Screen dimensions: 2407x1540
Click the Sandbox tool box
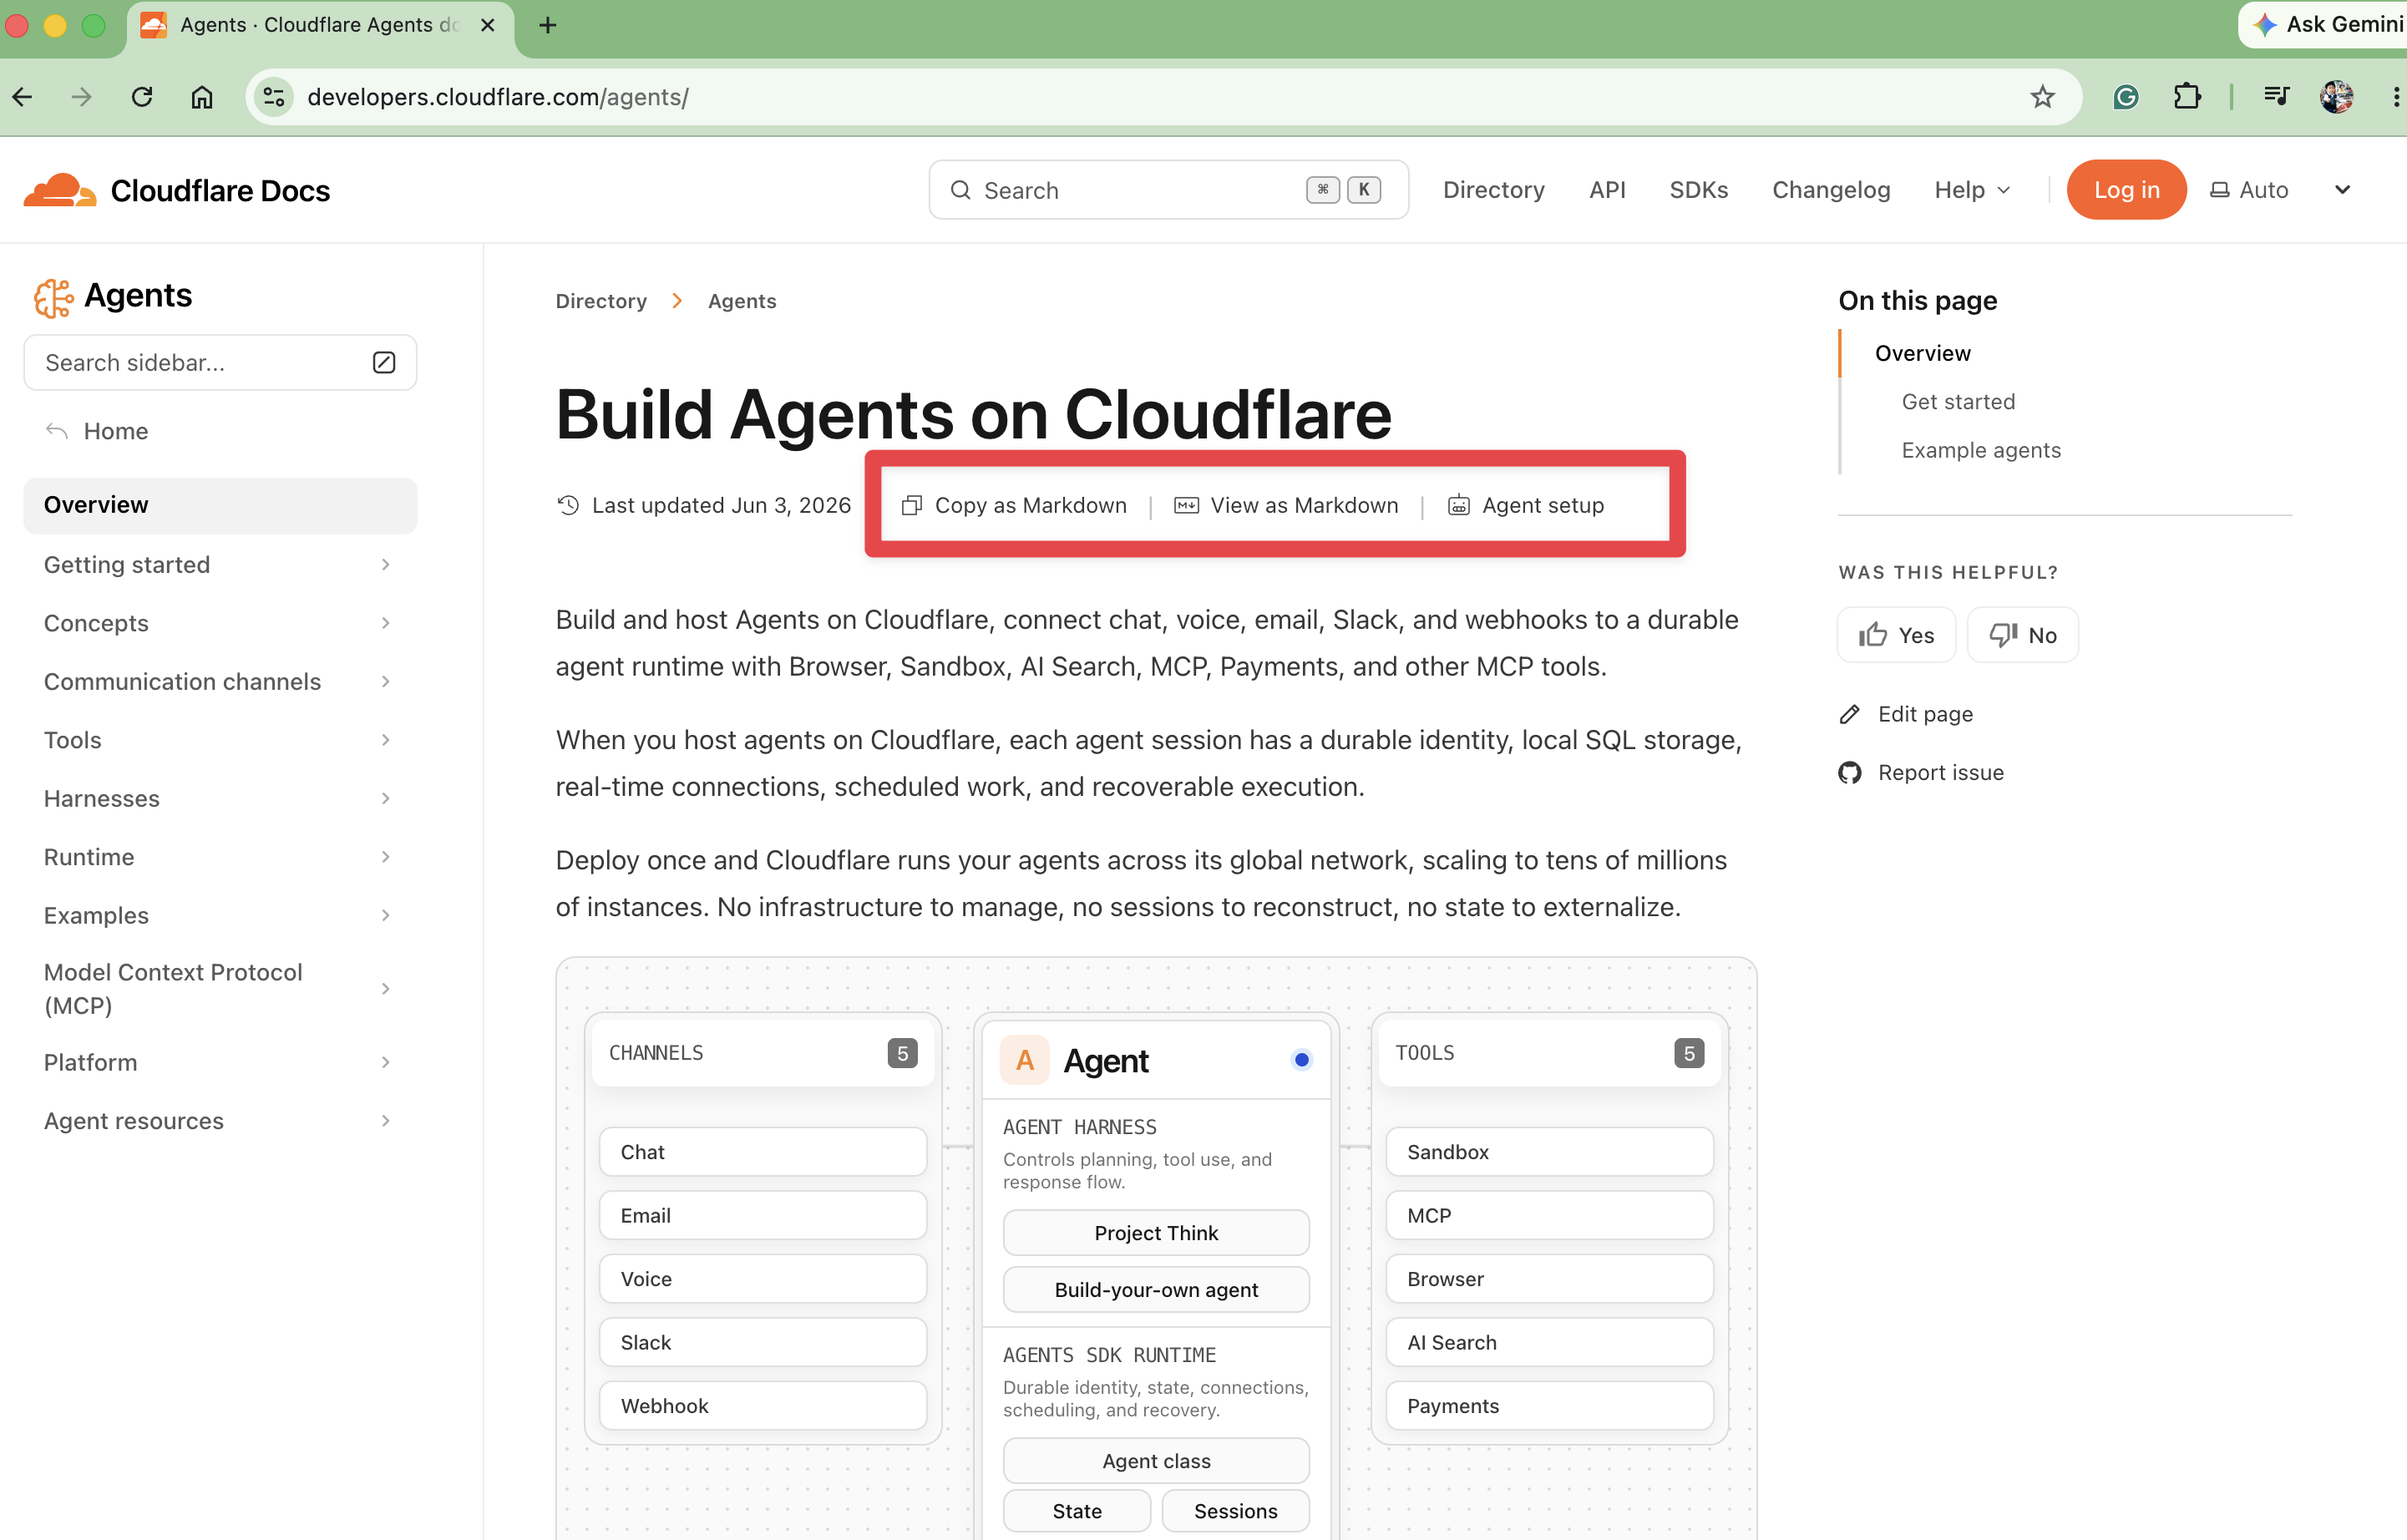click(x=1549, y=1152)
